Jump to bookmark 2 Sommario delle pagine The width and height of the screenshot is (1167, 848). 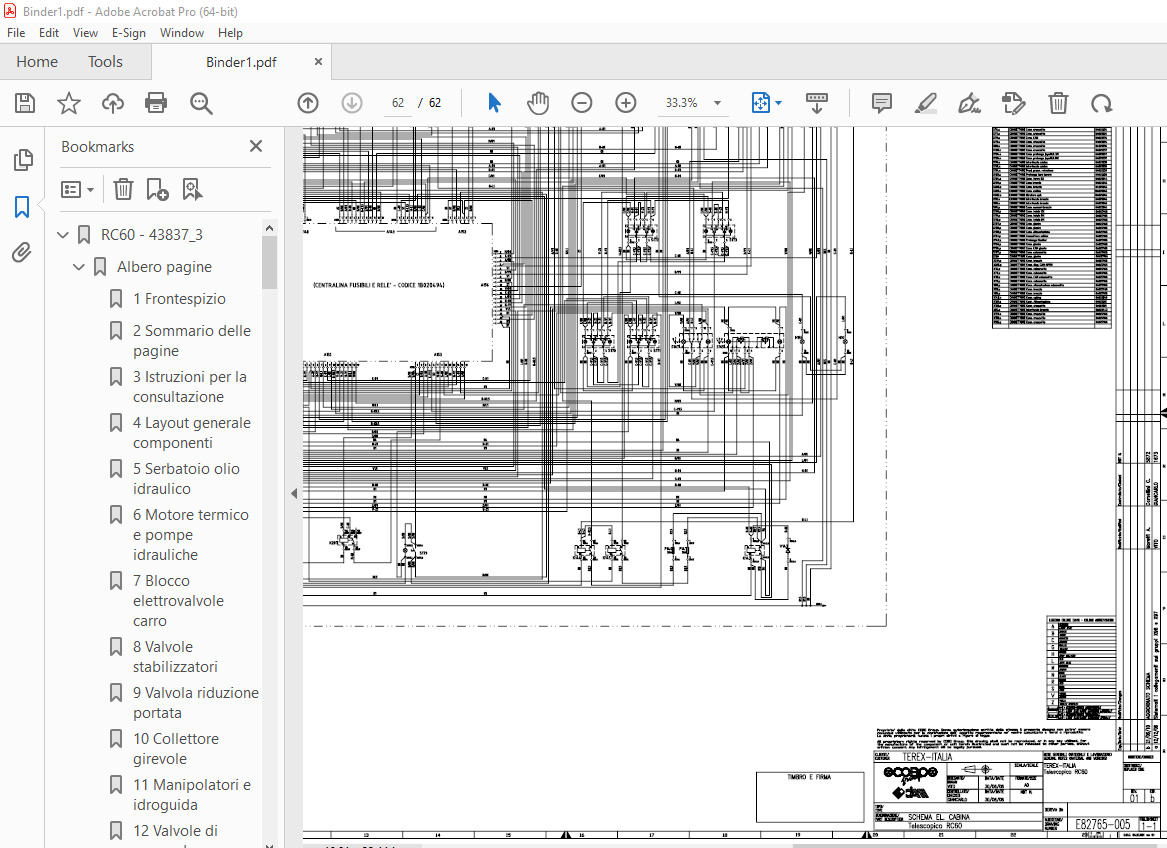click(x=192, y=340)
